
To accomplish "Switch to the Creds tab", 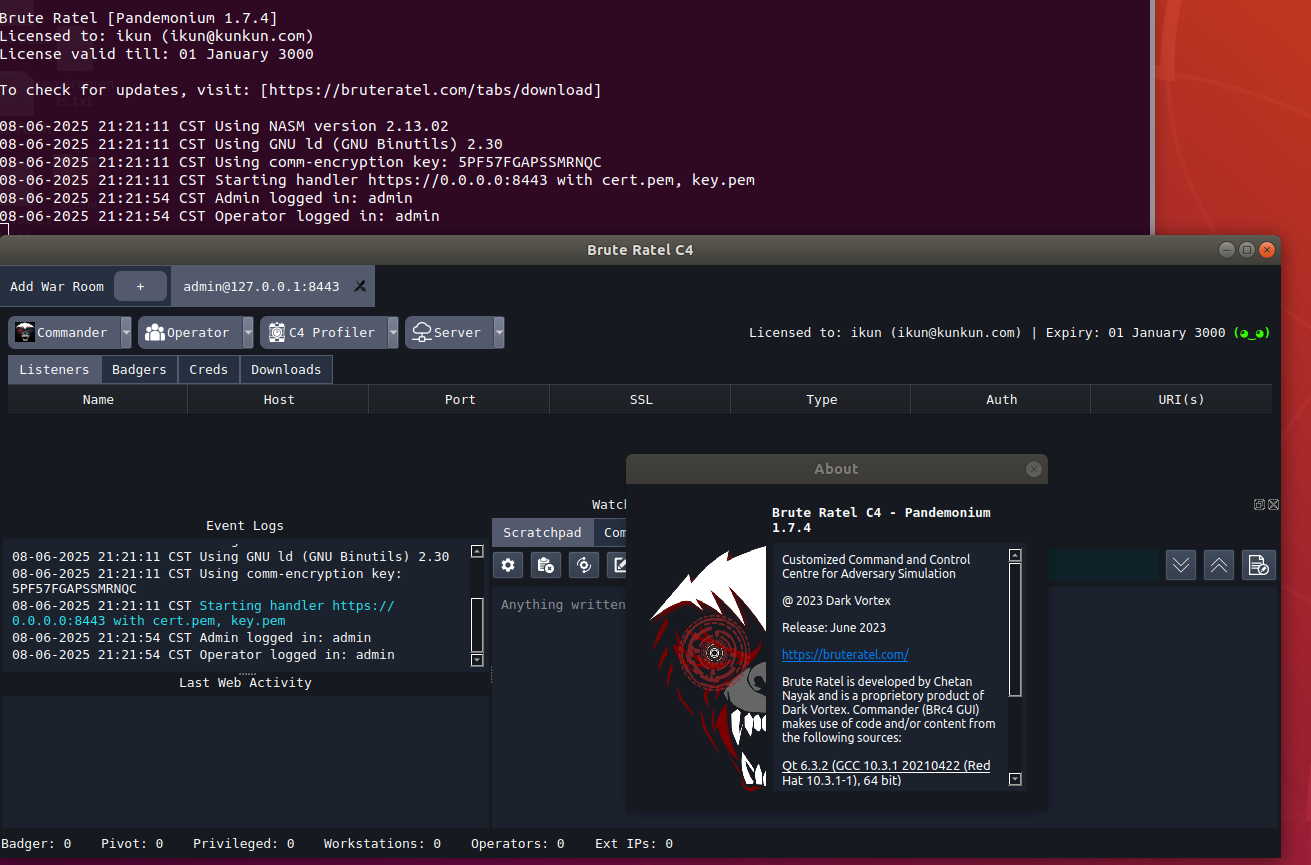I will [209, 369].
